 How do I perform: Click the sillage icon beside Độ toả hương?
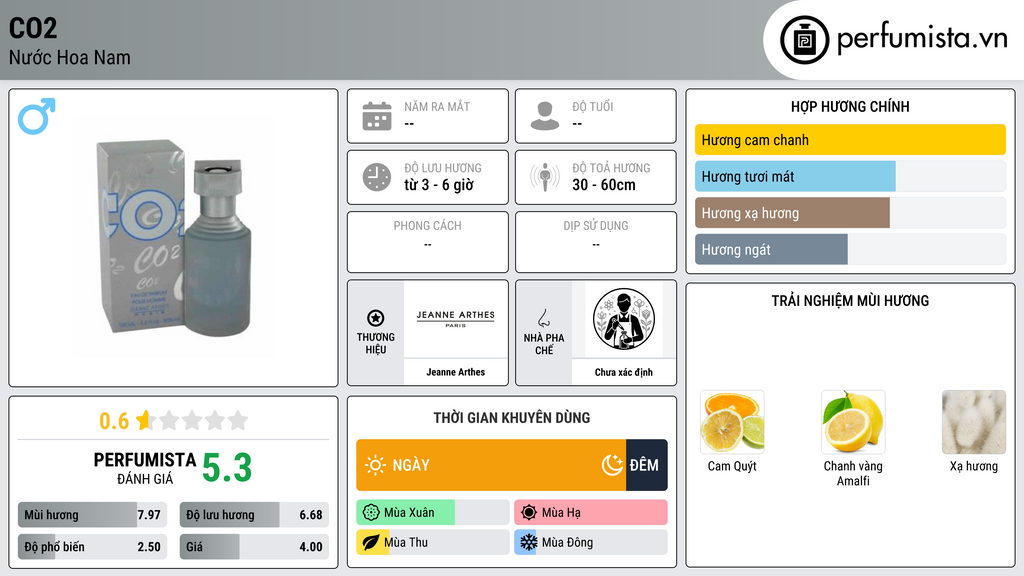point(545,177)
